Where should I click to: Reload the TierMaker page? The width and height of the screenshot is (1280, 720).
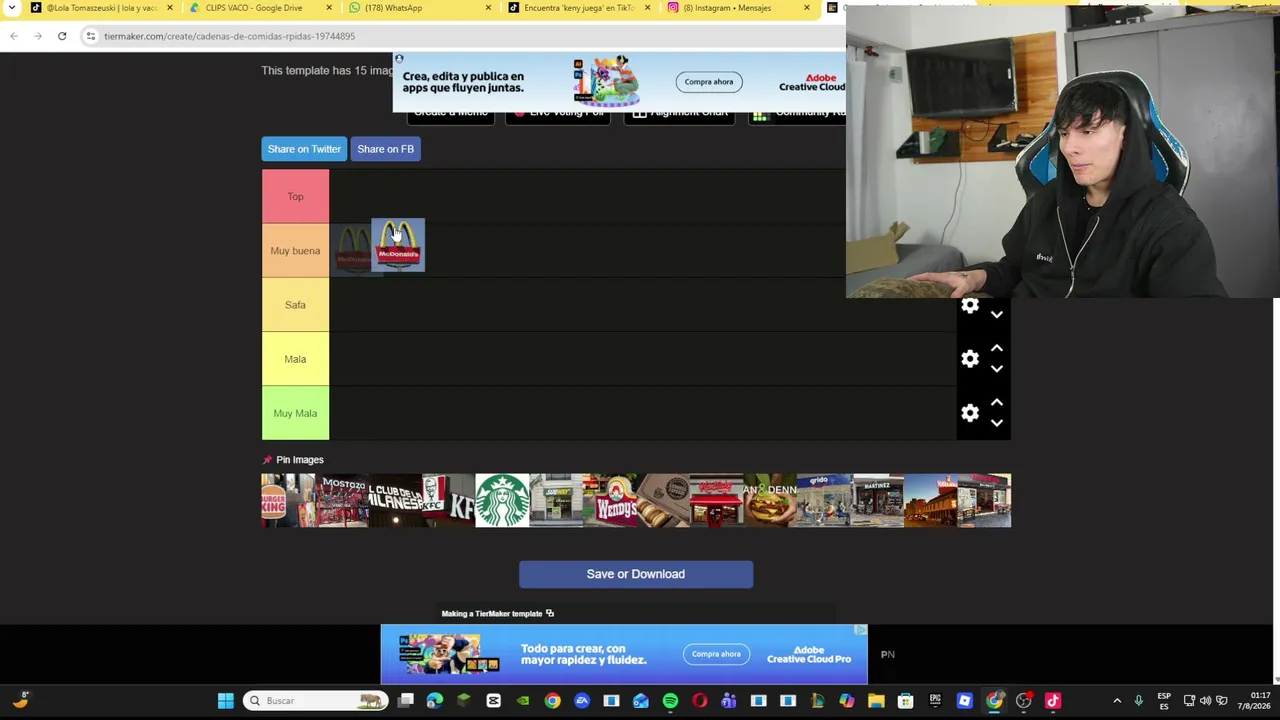coord(62,36)
